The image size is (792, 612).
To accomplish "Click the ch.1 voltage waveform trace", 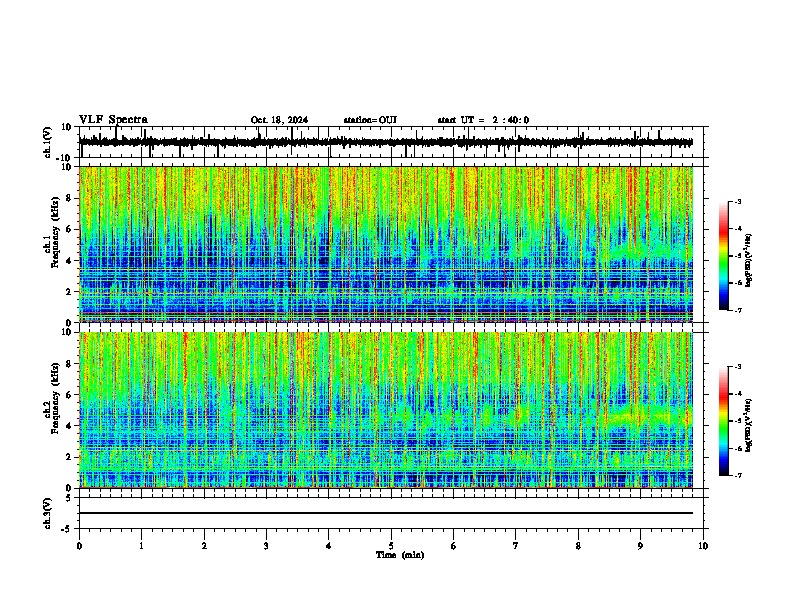I will coord(385,142).
